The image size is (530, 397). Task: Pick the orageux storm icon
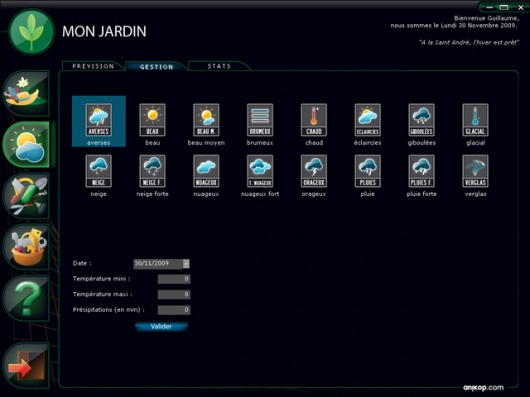(314, 171)
